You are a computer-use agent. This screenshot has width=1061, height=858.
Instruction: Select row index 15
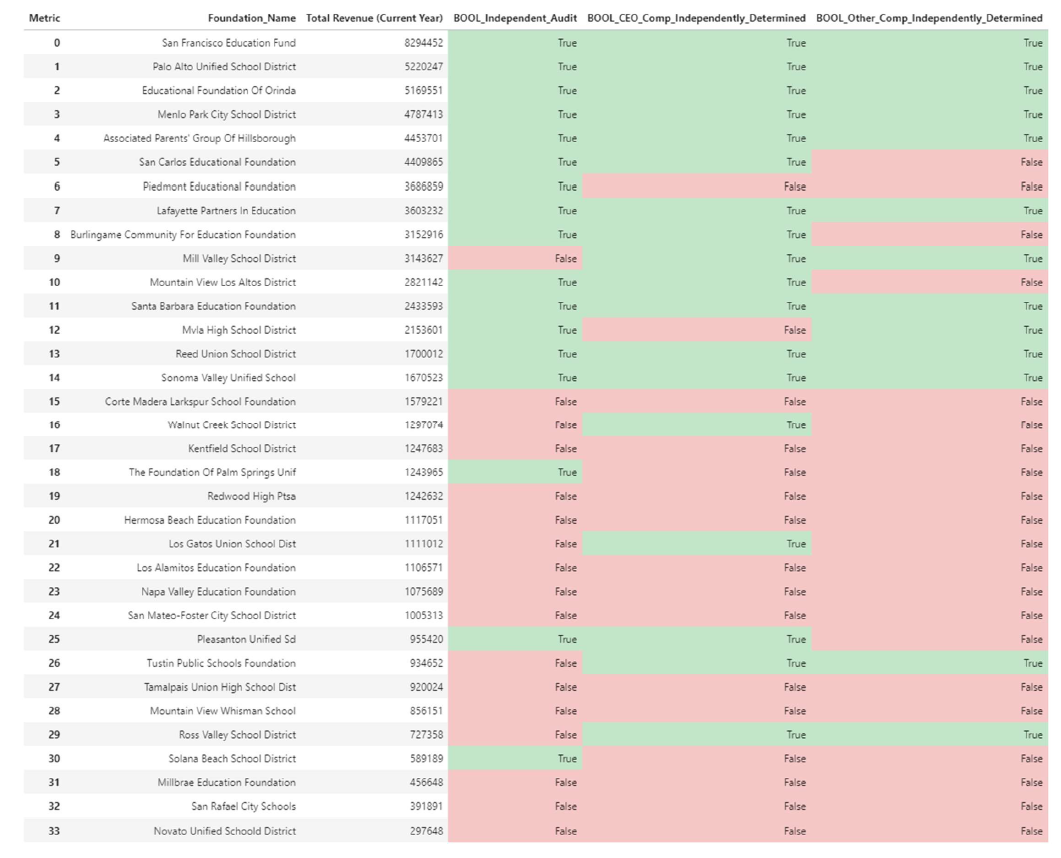[55, 401]
